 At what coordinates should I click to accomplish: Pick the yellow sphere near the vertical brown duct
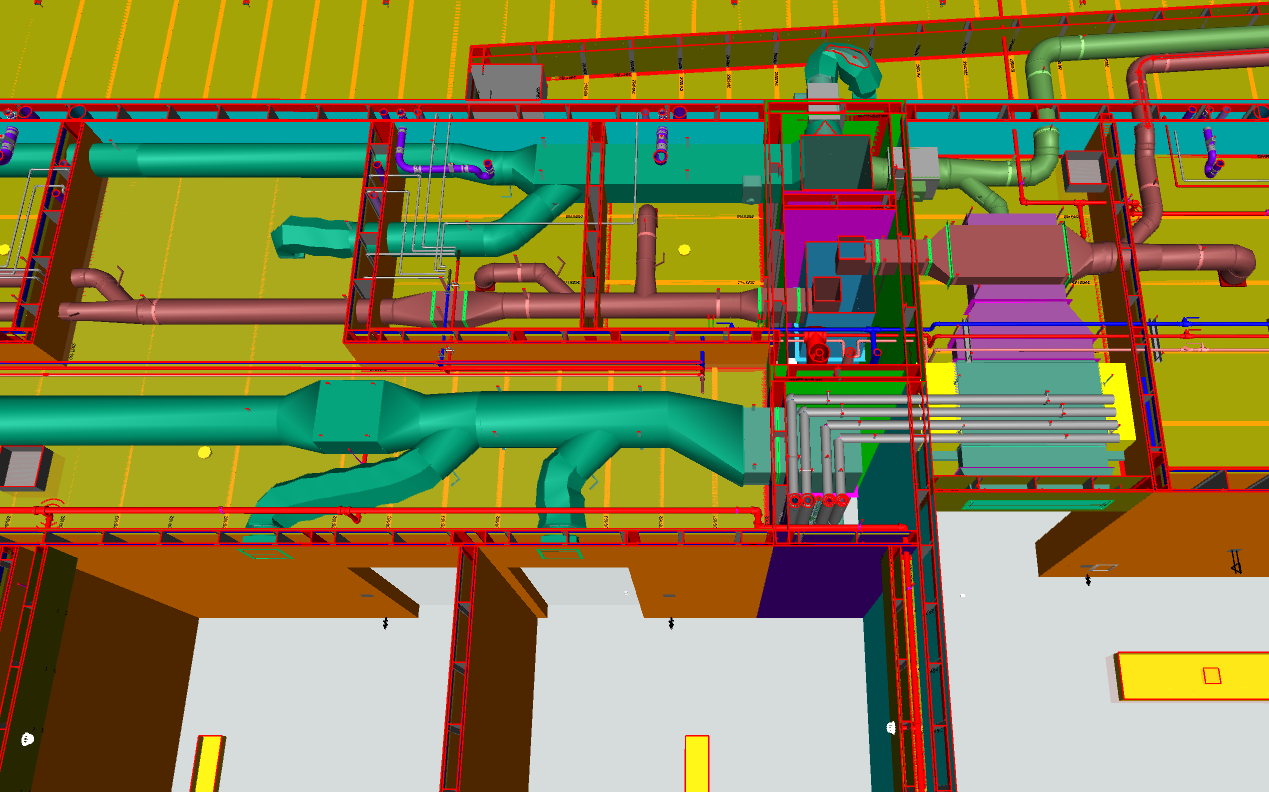684,249
